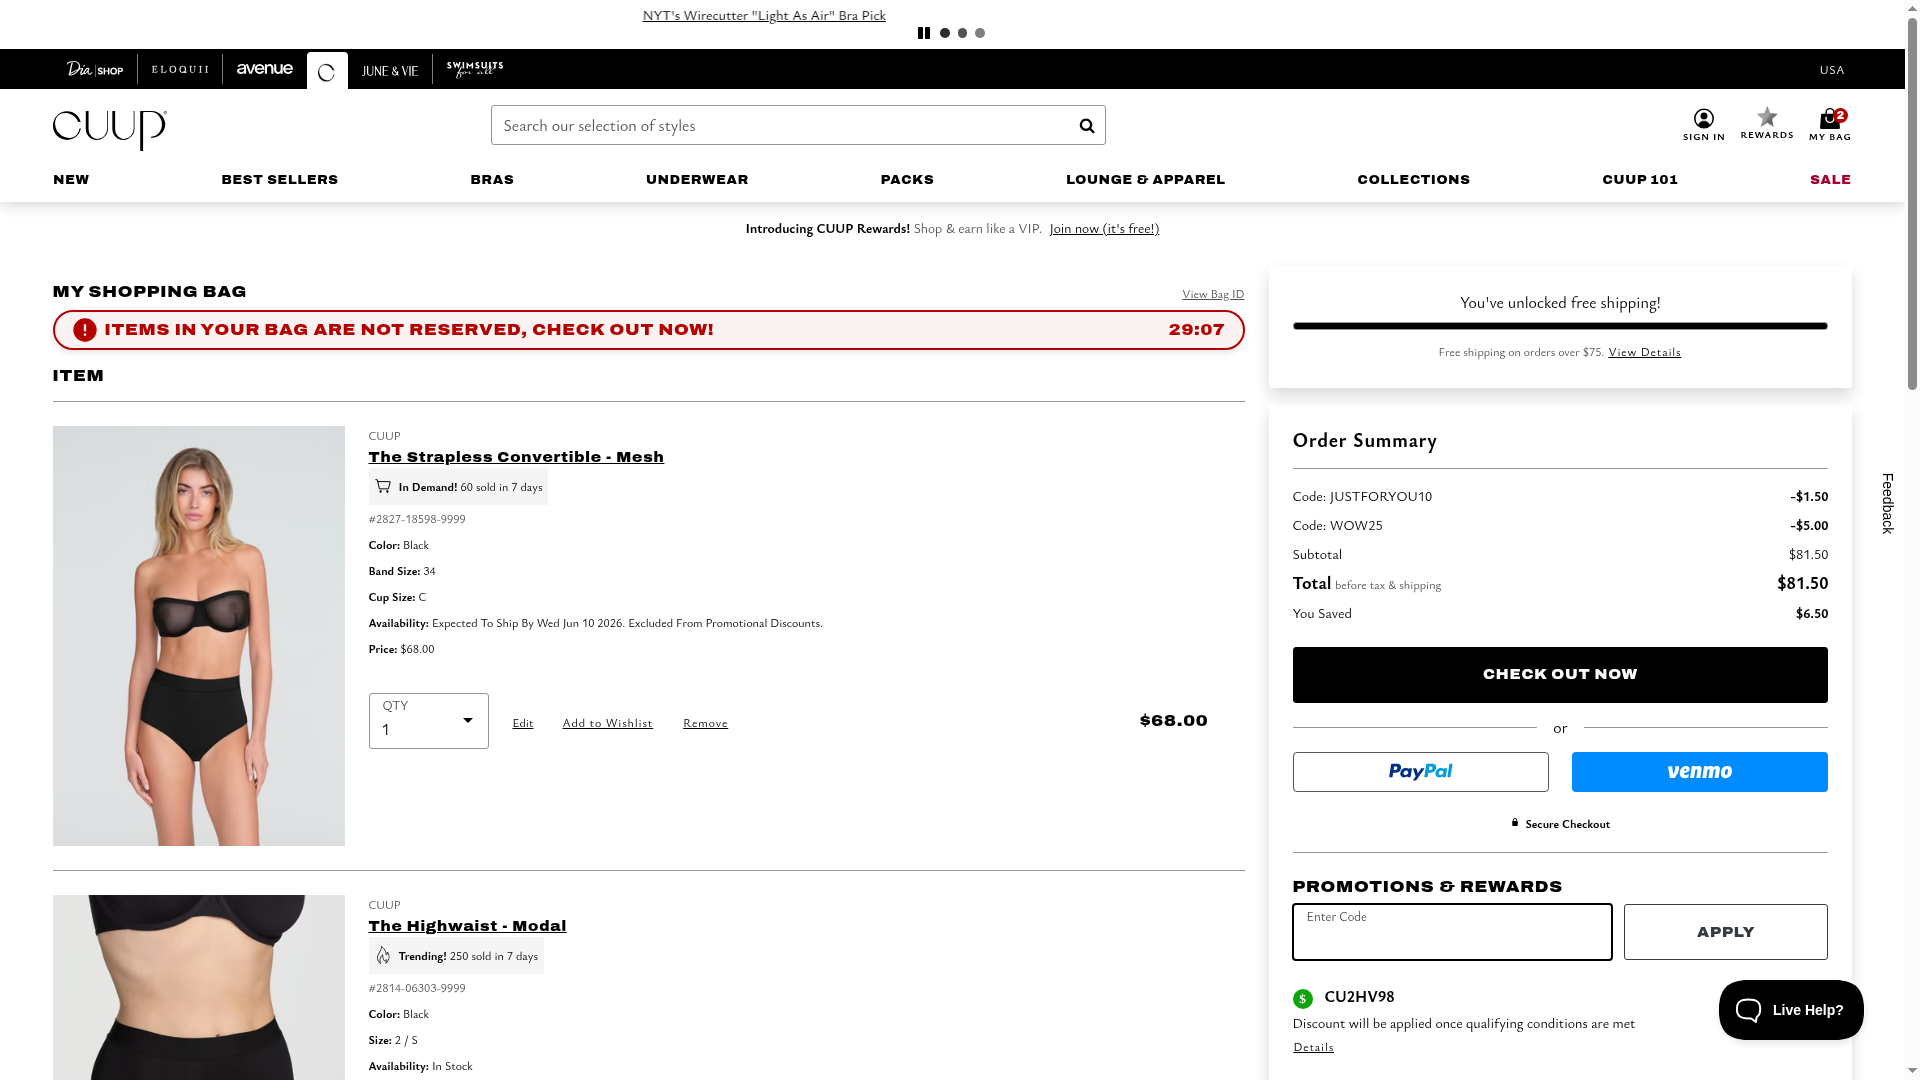Focus the Enter Code promo field

click(1451, 932)
